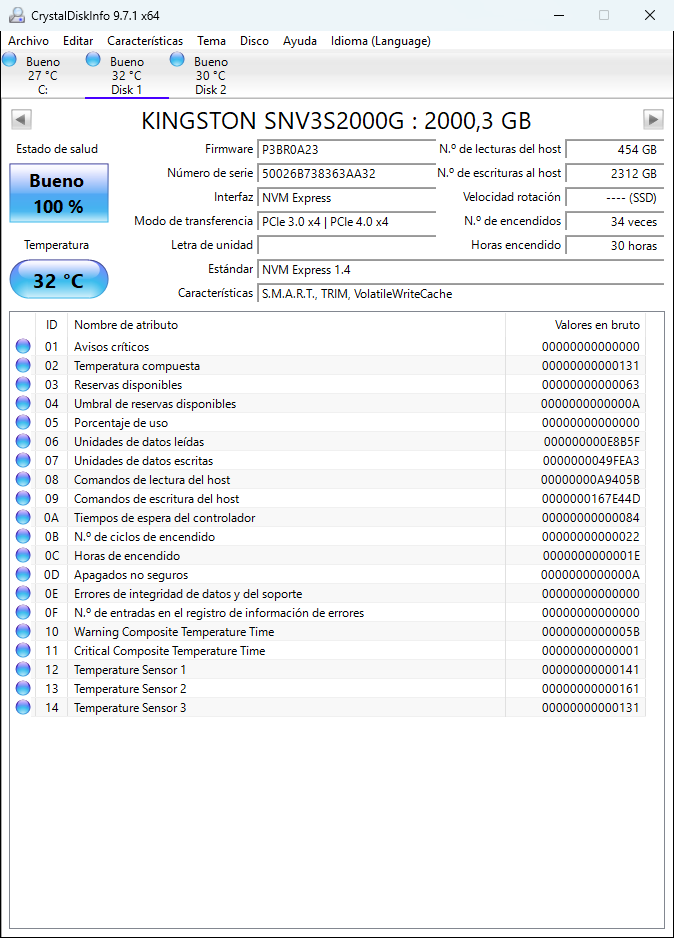Screen dimensions: 674x938
Task: Click host reads value 454 GB
Action: [615, 150]
